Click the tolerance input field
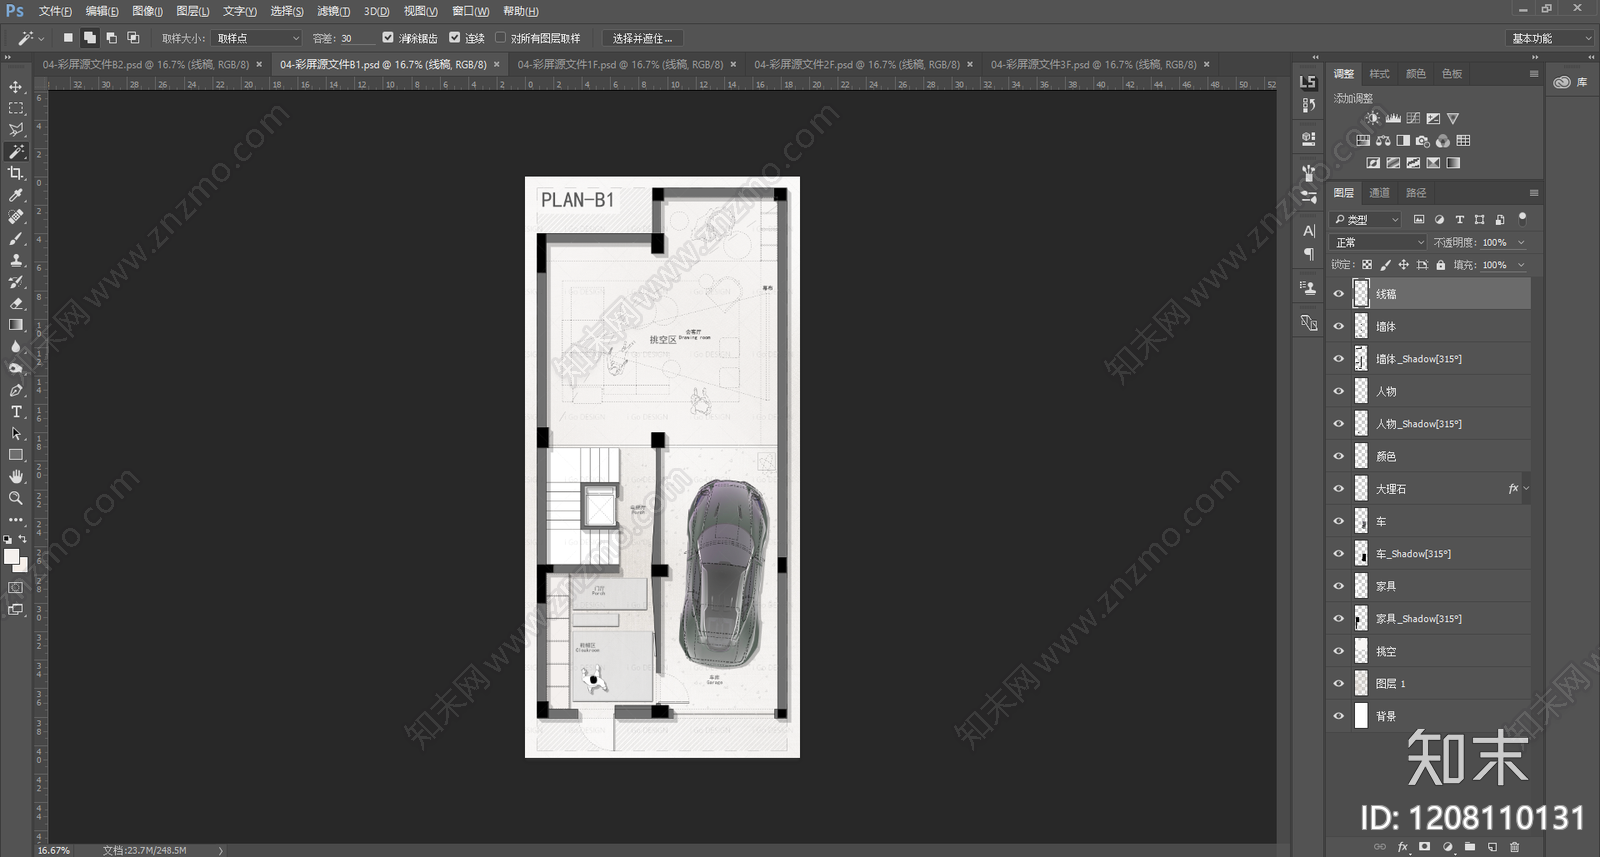Viewport: 1600px width, 857px height. [x=357, y=38]
